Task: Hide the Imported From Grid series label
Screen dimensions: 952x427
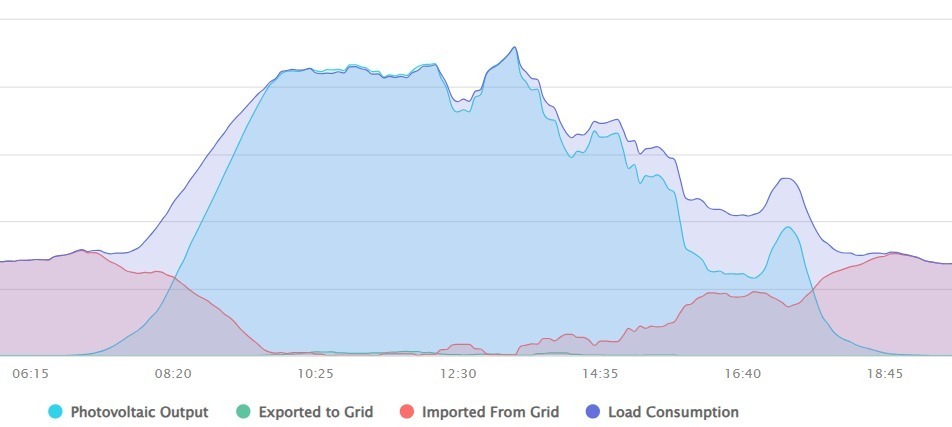Action: [491, 412]
